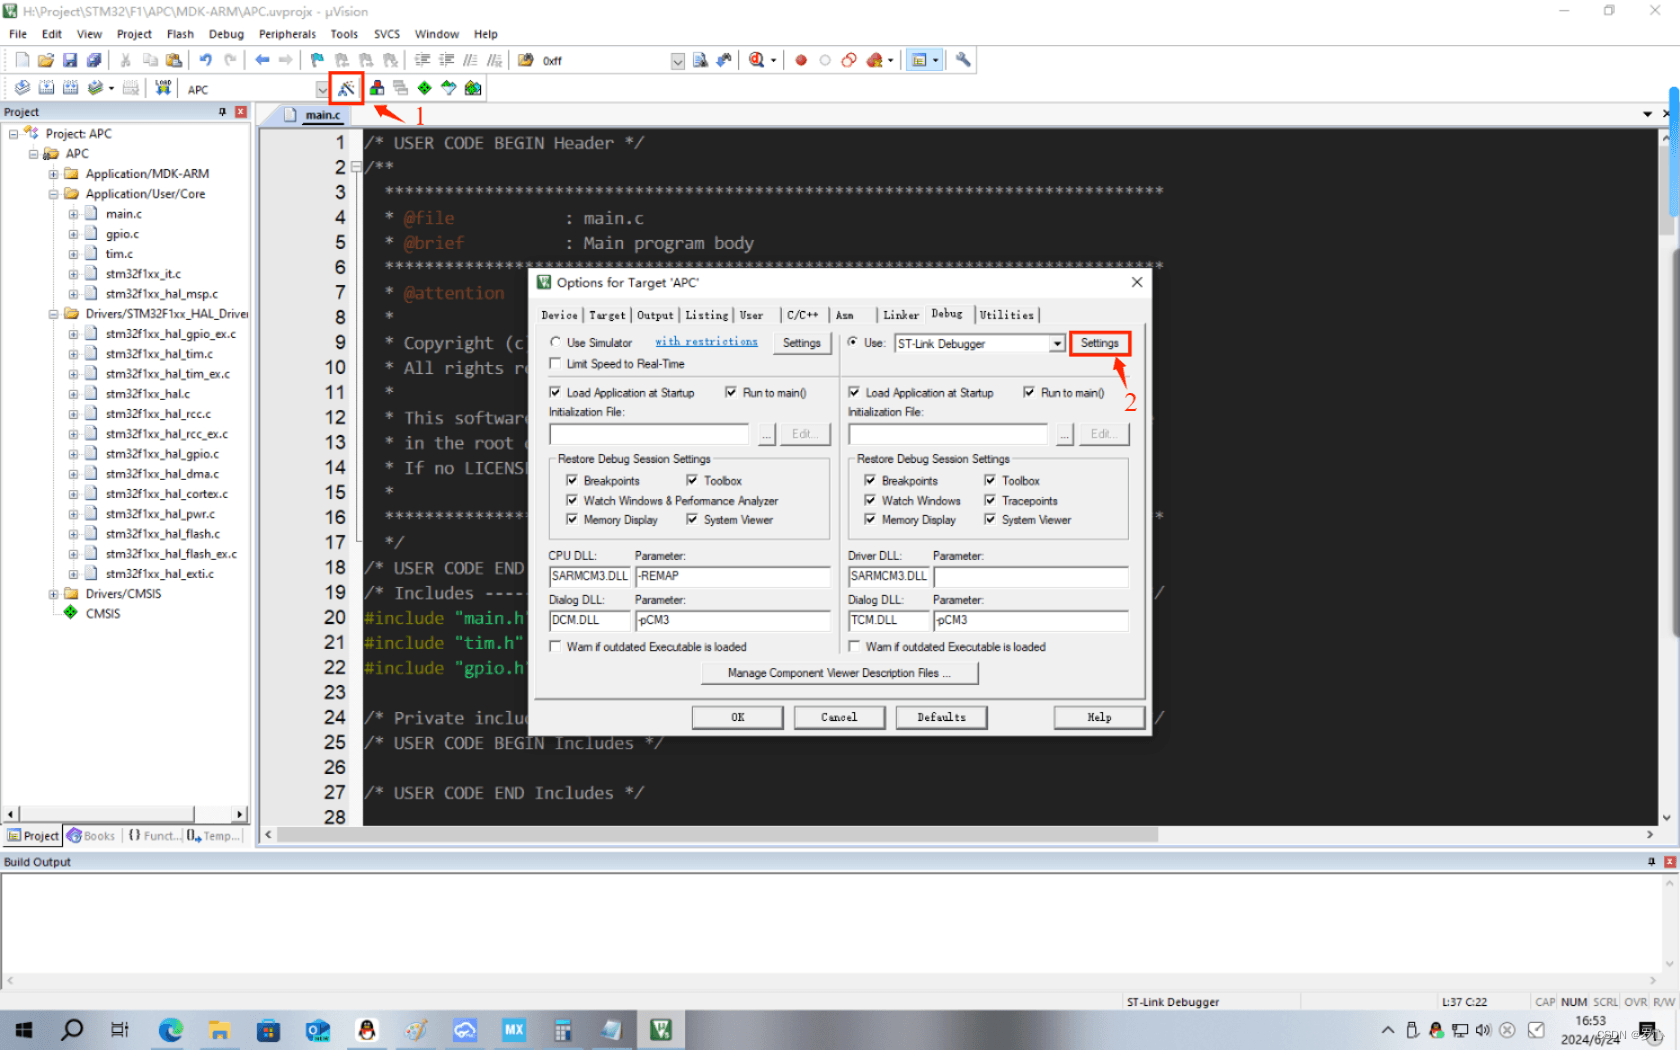Follow the 'with restrictions' link
Screen dimensions: 1680x1050
point(706,342)
